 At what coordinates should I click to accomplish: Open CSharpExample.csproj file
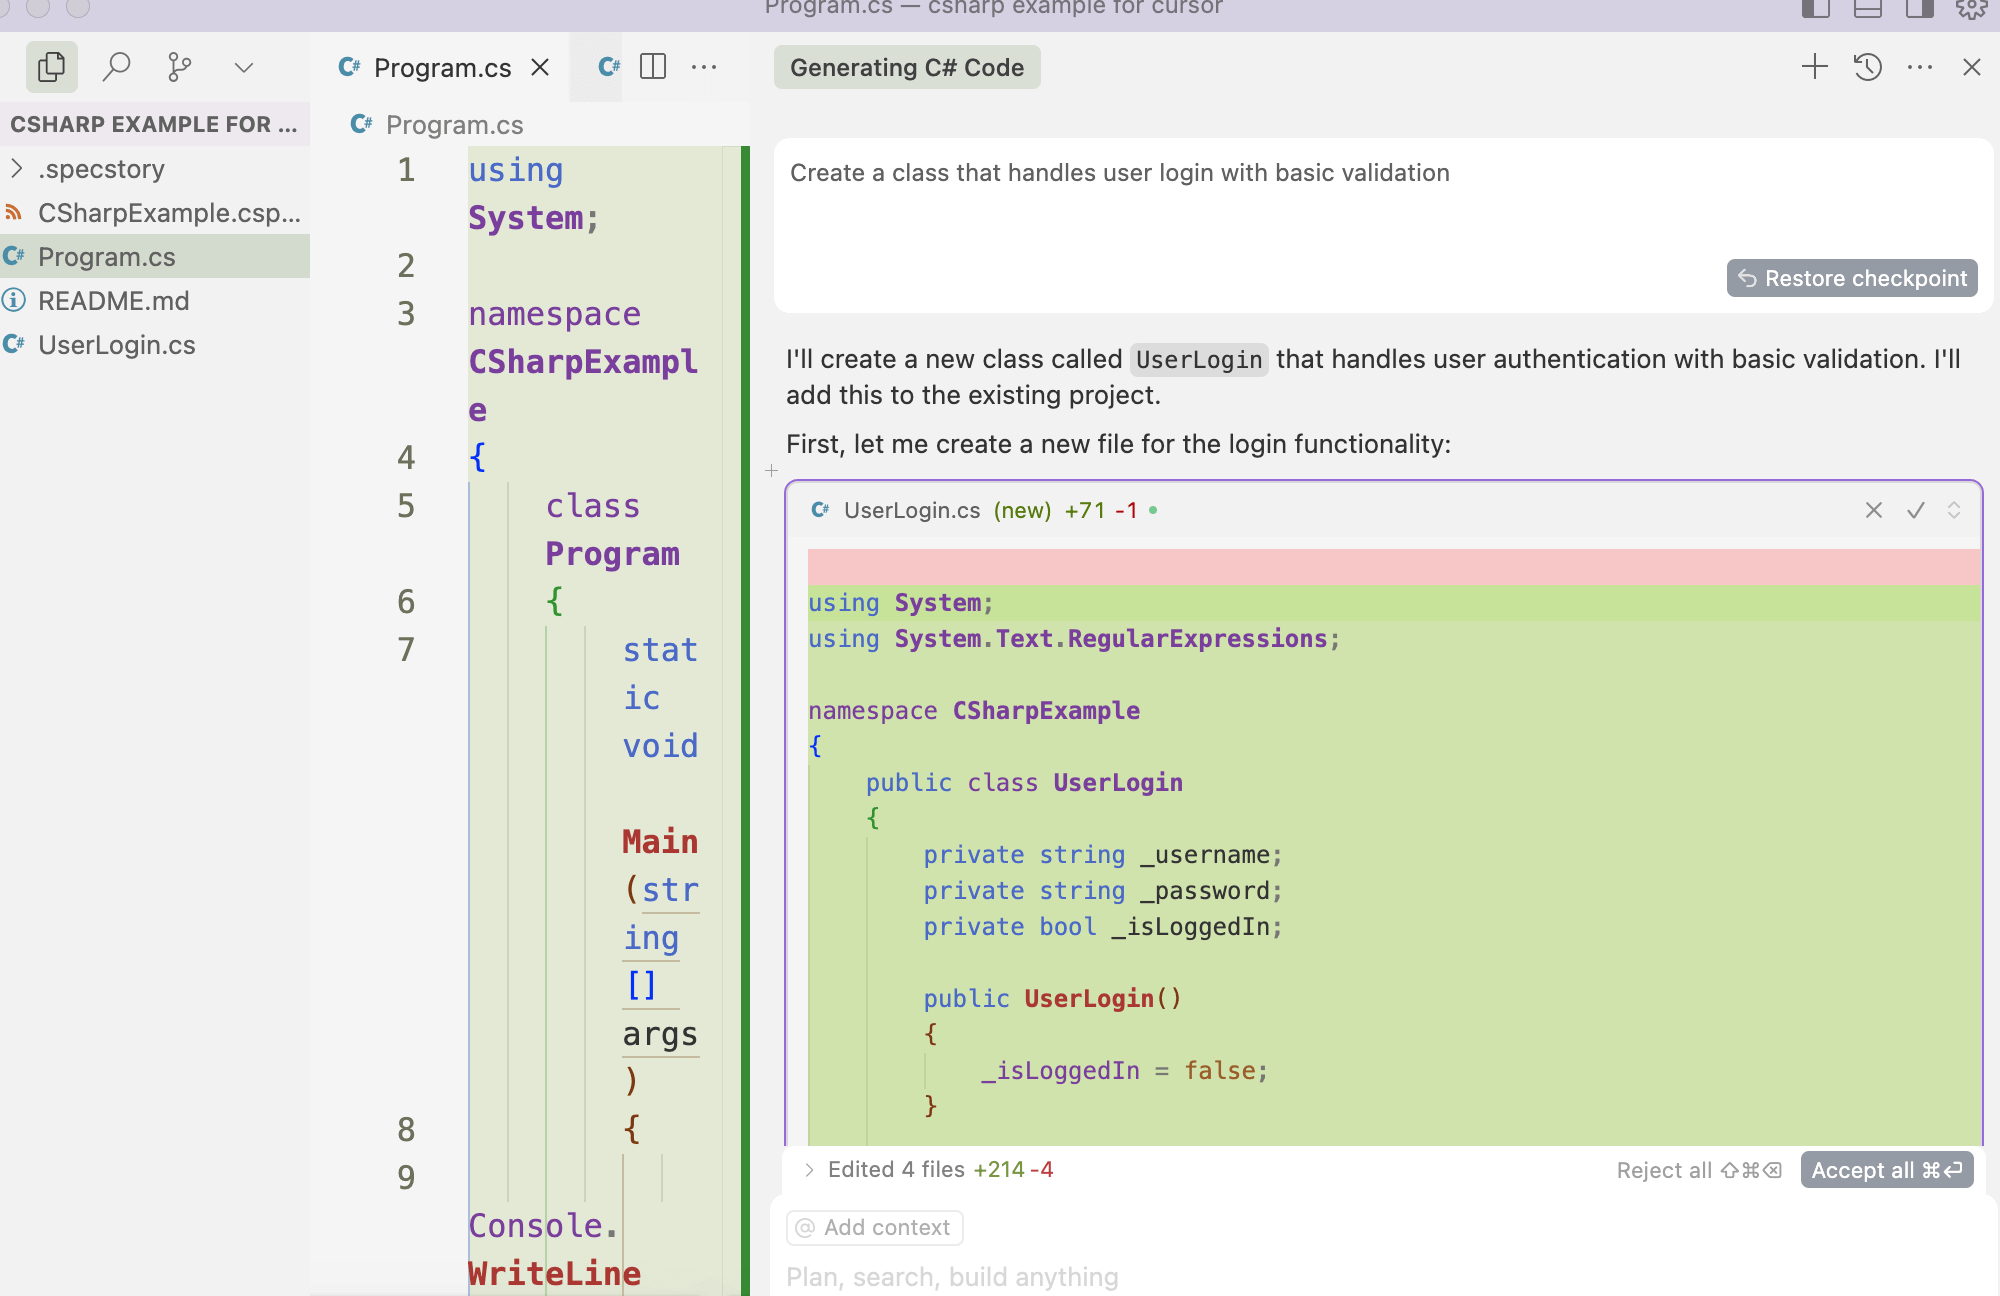[155, 213]
